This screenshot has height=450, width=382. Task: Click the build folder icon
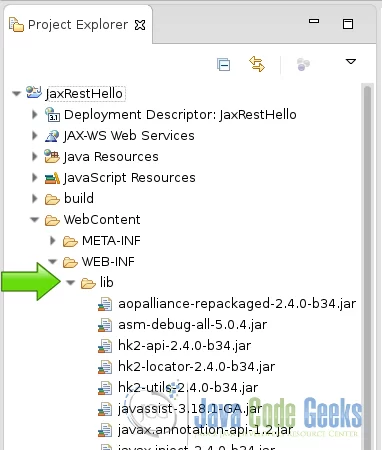click(x=52, y=199)
